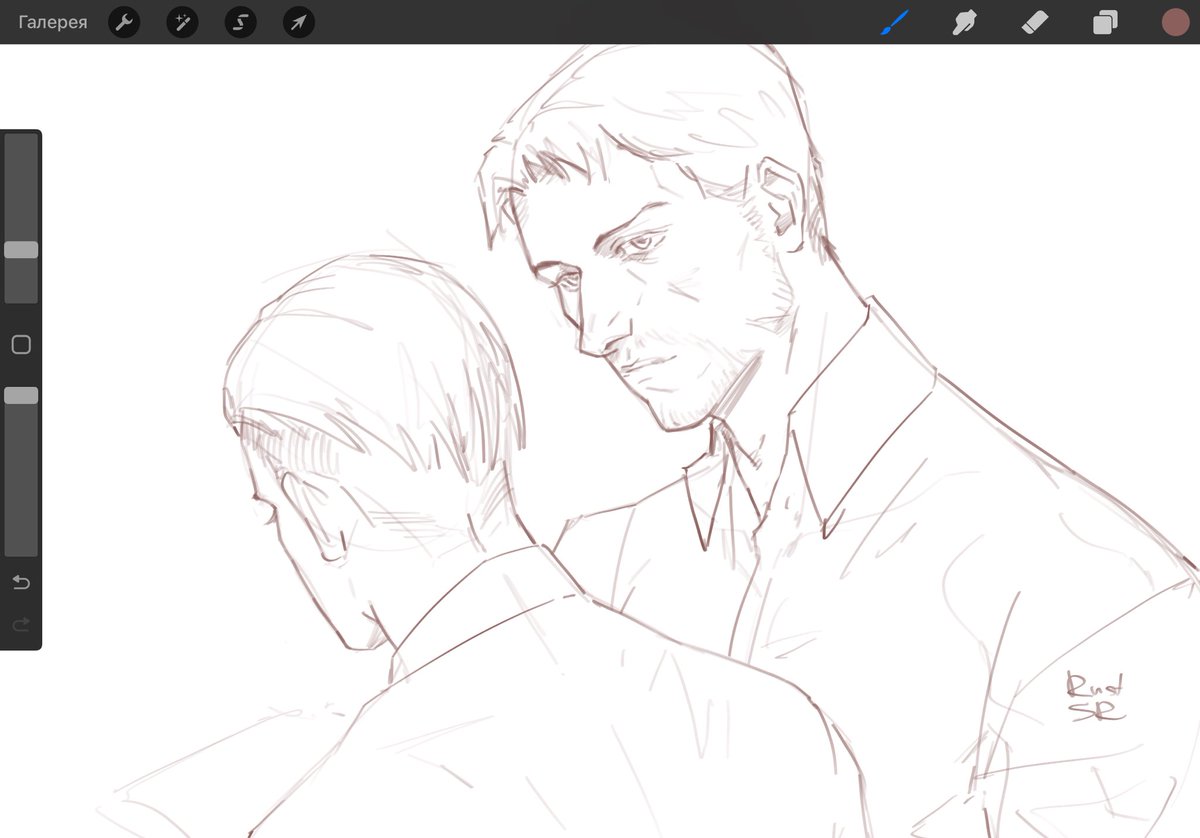Click the brush size slider handle
Image resolution: width=1200 pixels, height=838 pixels.
click(x=21, y=250)
